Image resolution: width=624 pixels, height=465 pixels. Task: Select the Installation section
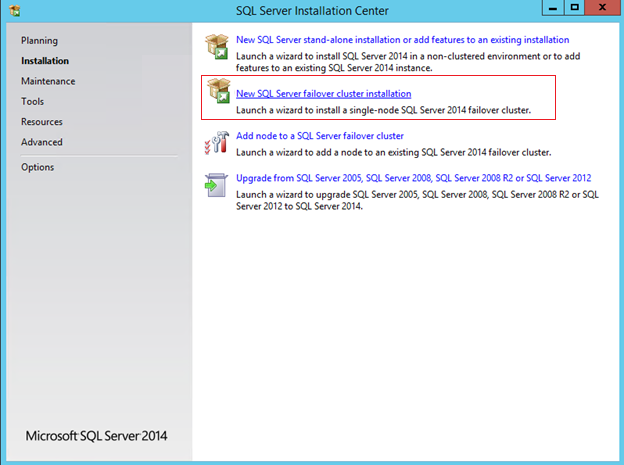pos(45,61)
